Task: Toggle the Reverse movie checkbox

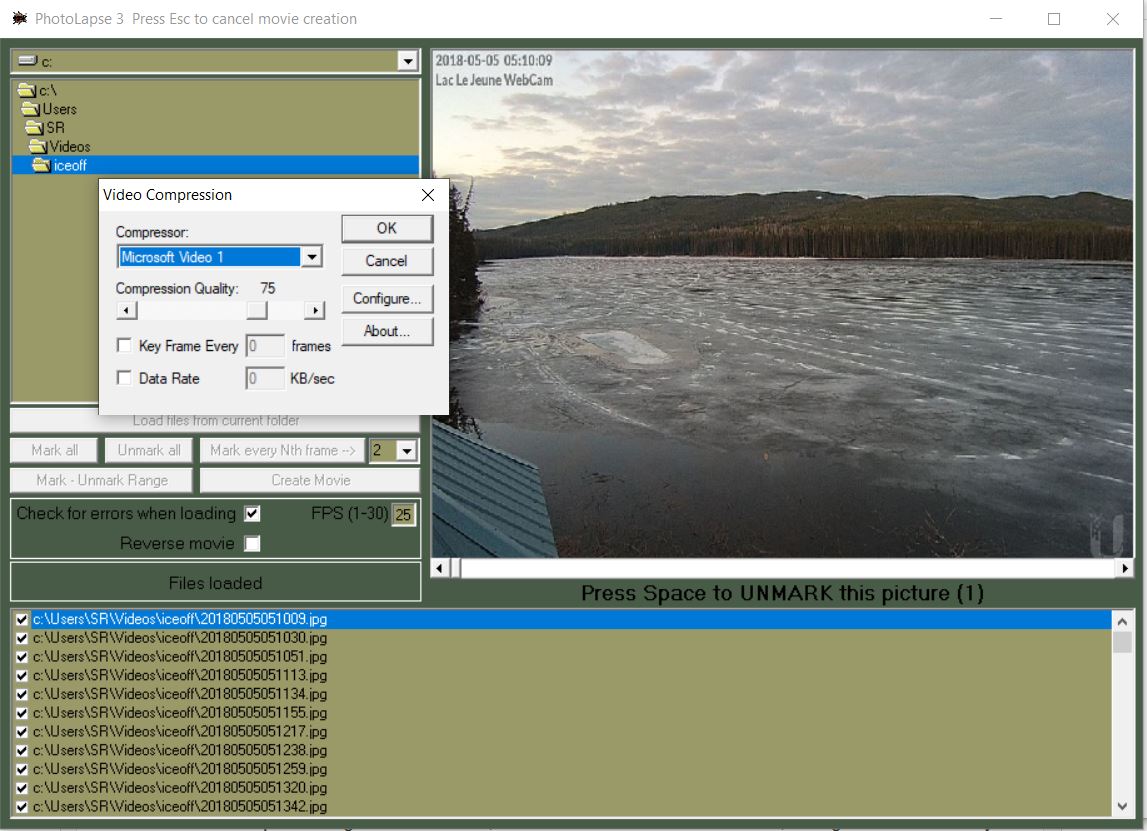Action: coord(254,543)
